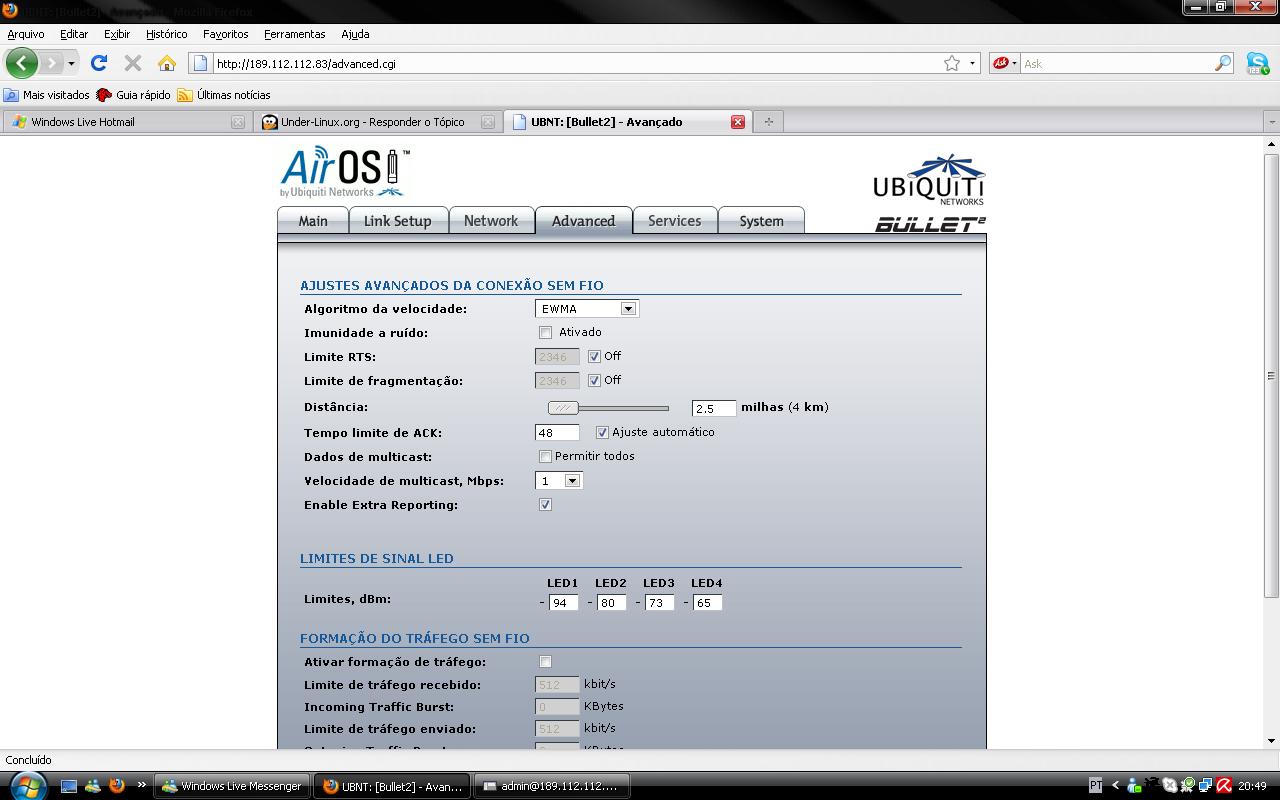The width and height of the screenshot is (1280, 800).
Task: Click the Ubiquiti Networks logo
Action: (929, 180)
